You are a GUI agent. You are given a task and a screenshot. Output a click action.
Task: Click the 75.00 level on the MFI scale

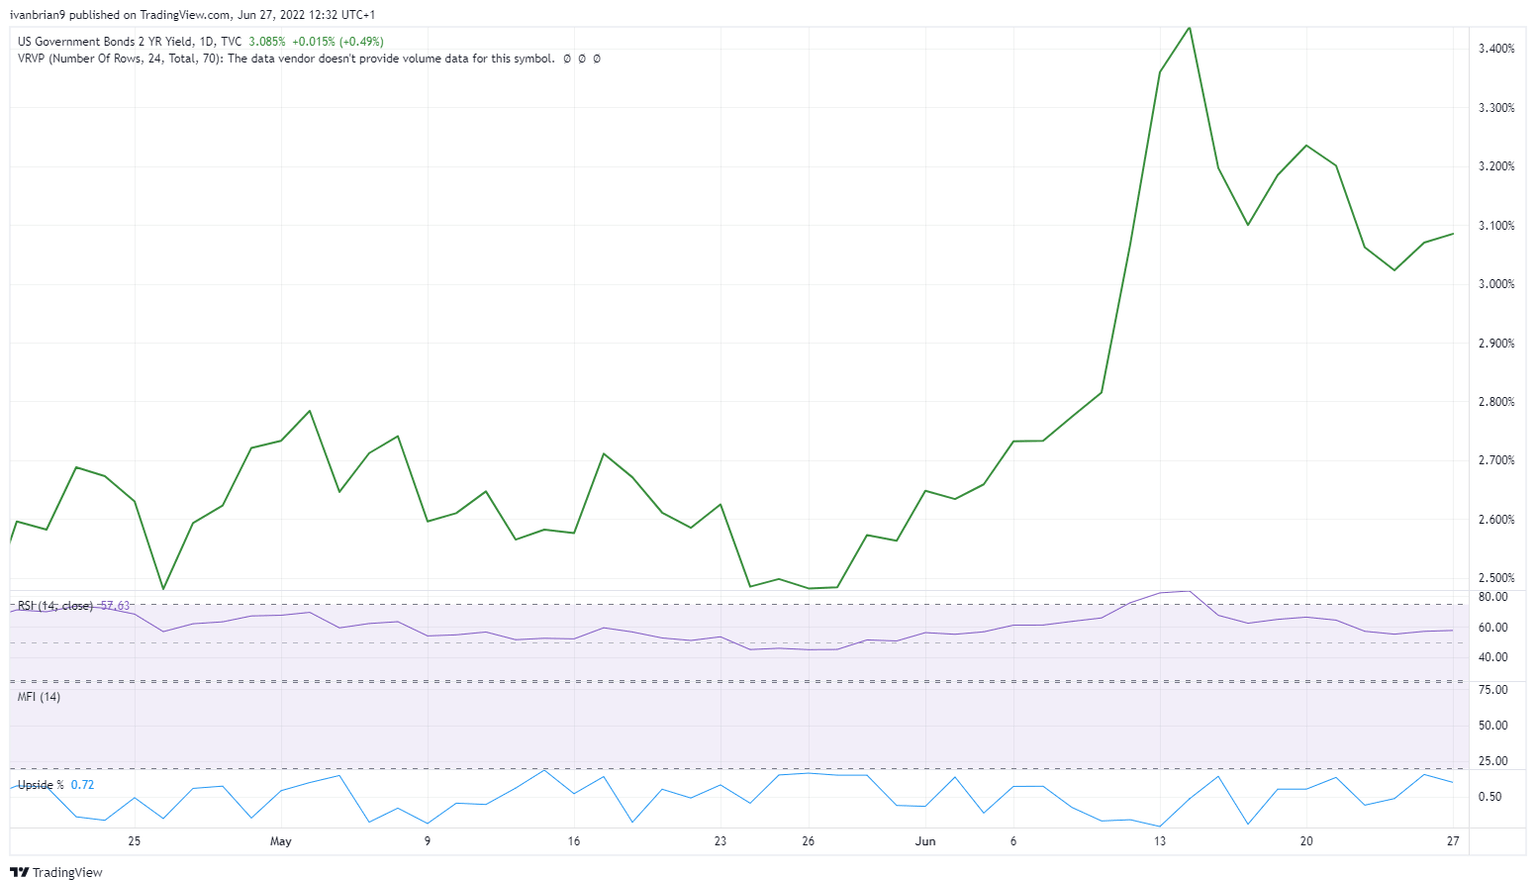pos(1494,690)
